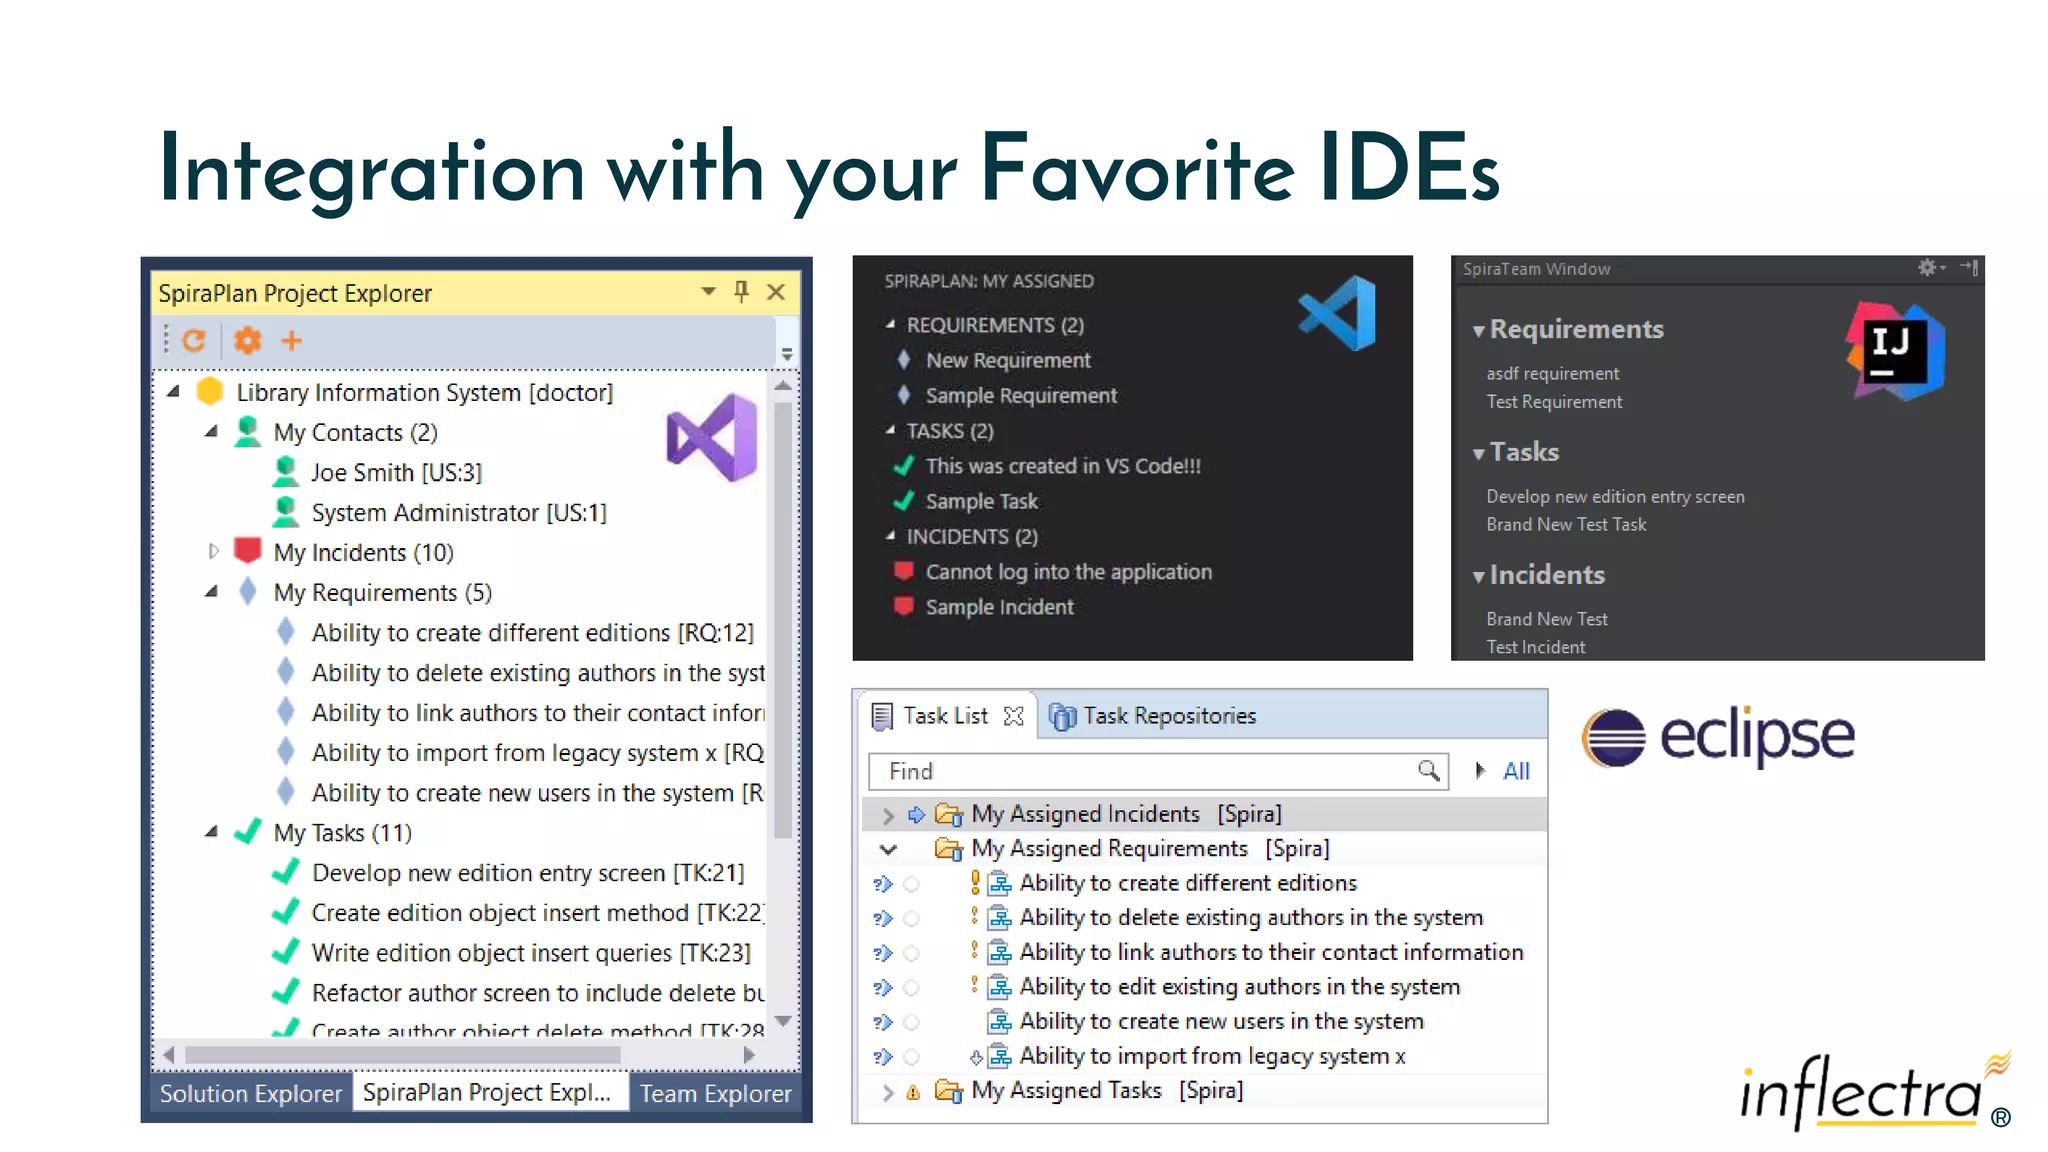Click priority icon beside Ability to create different editions
Viewport: 2048px width, 1152px height.
(x=975, y=882)
